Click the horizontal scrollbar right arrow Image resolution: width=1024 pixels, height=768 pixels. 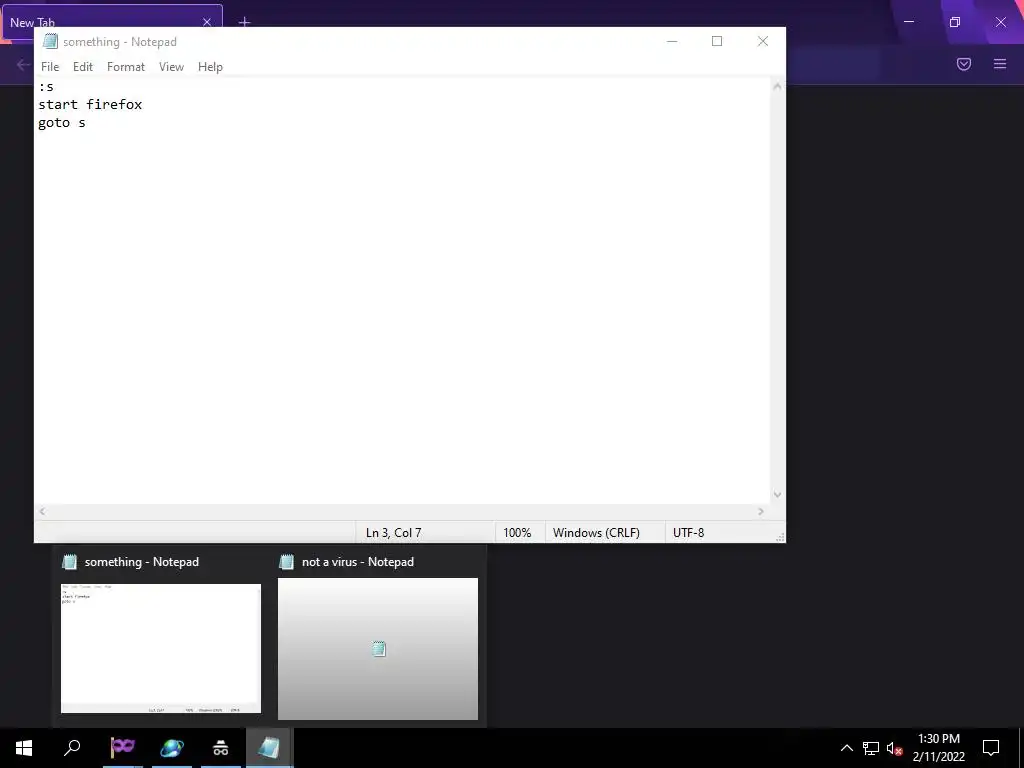click(761, 511)
